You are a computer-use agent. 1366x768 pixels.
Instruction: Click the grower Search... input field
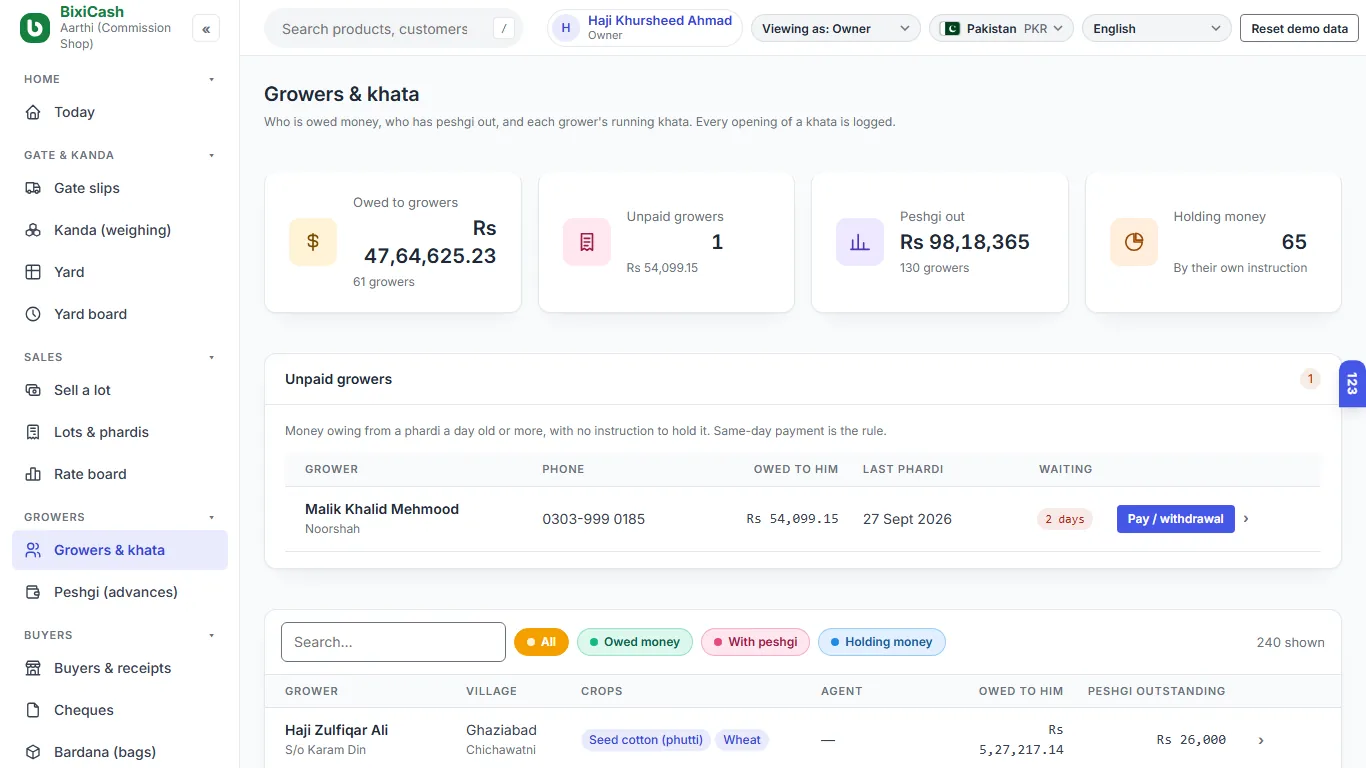click(393, 642)
